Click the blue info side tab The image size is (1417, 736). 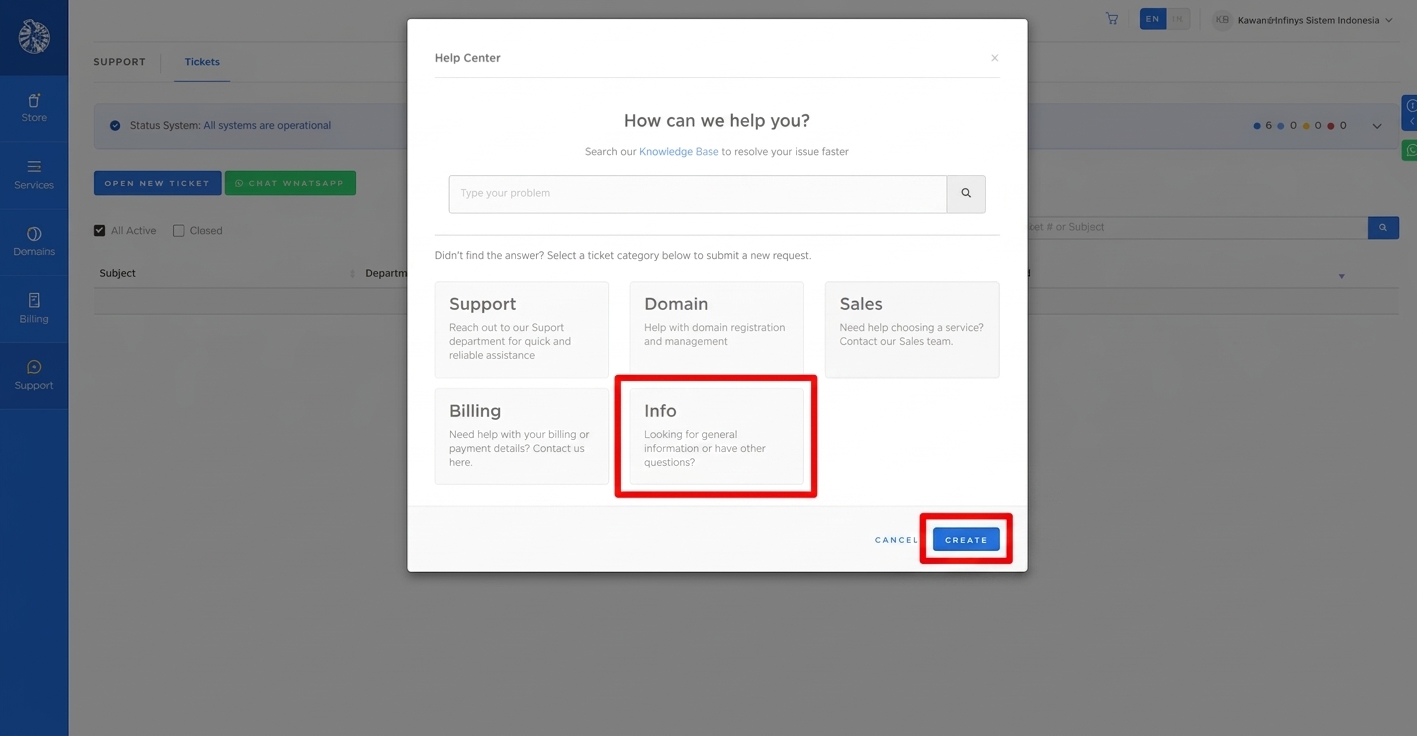1410,113
